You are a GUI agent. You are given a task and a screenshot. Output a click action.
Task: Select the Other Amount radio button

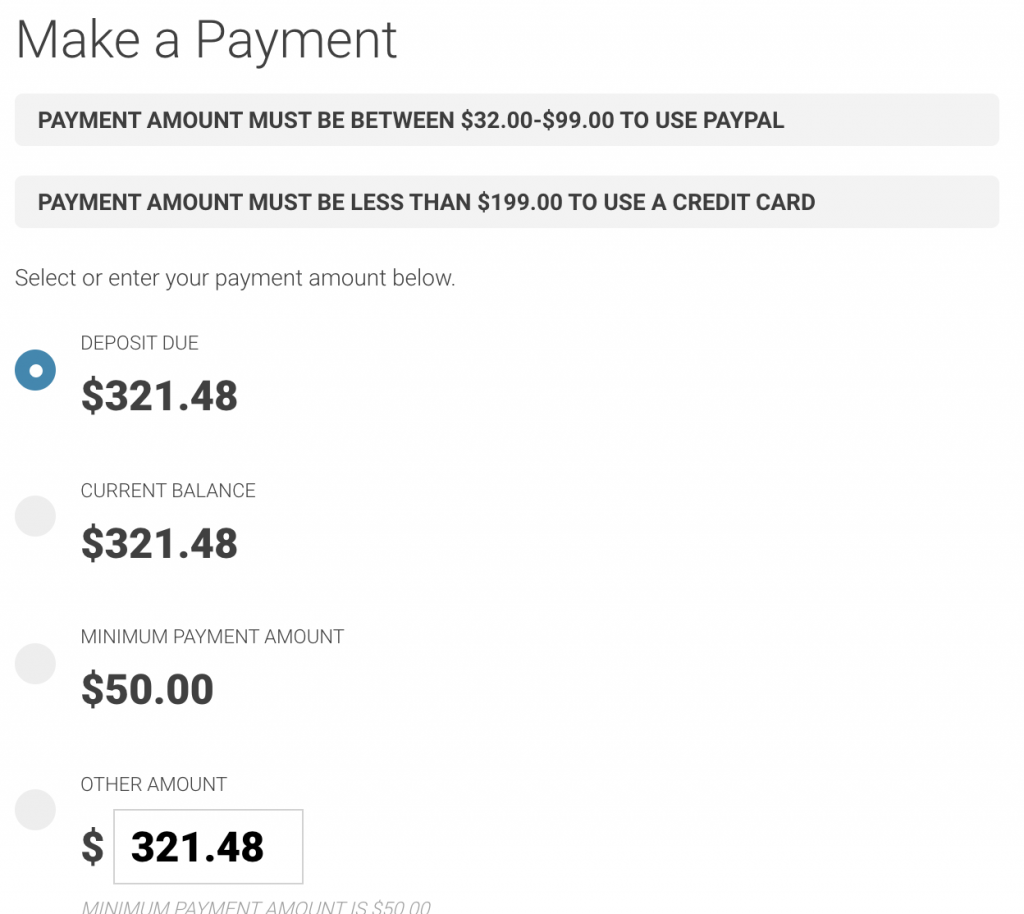click(35, 809)
